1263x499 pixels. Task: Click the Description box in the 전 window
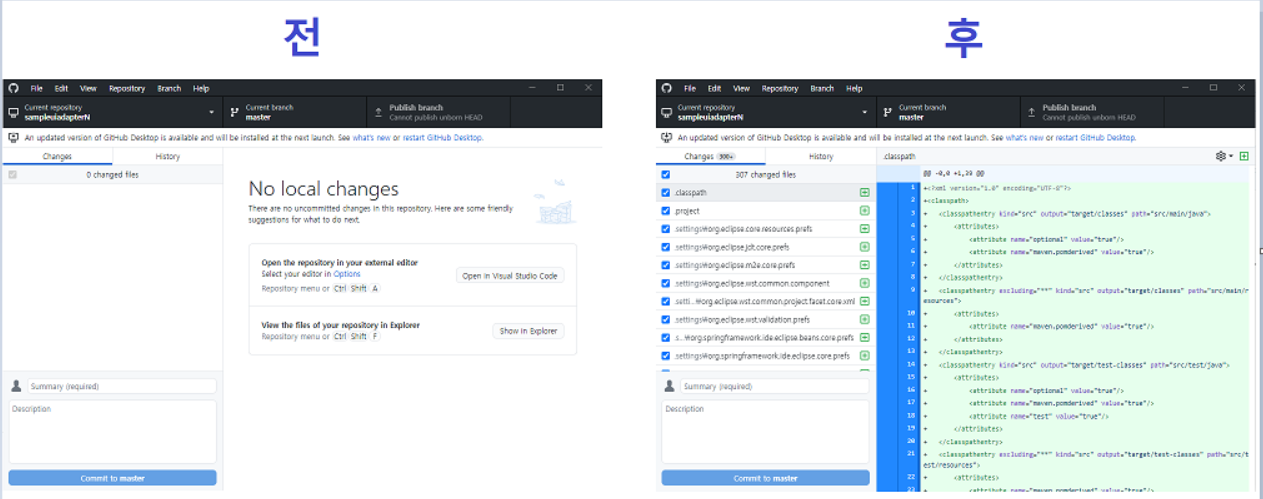point(112,431)
